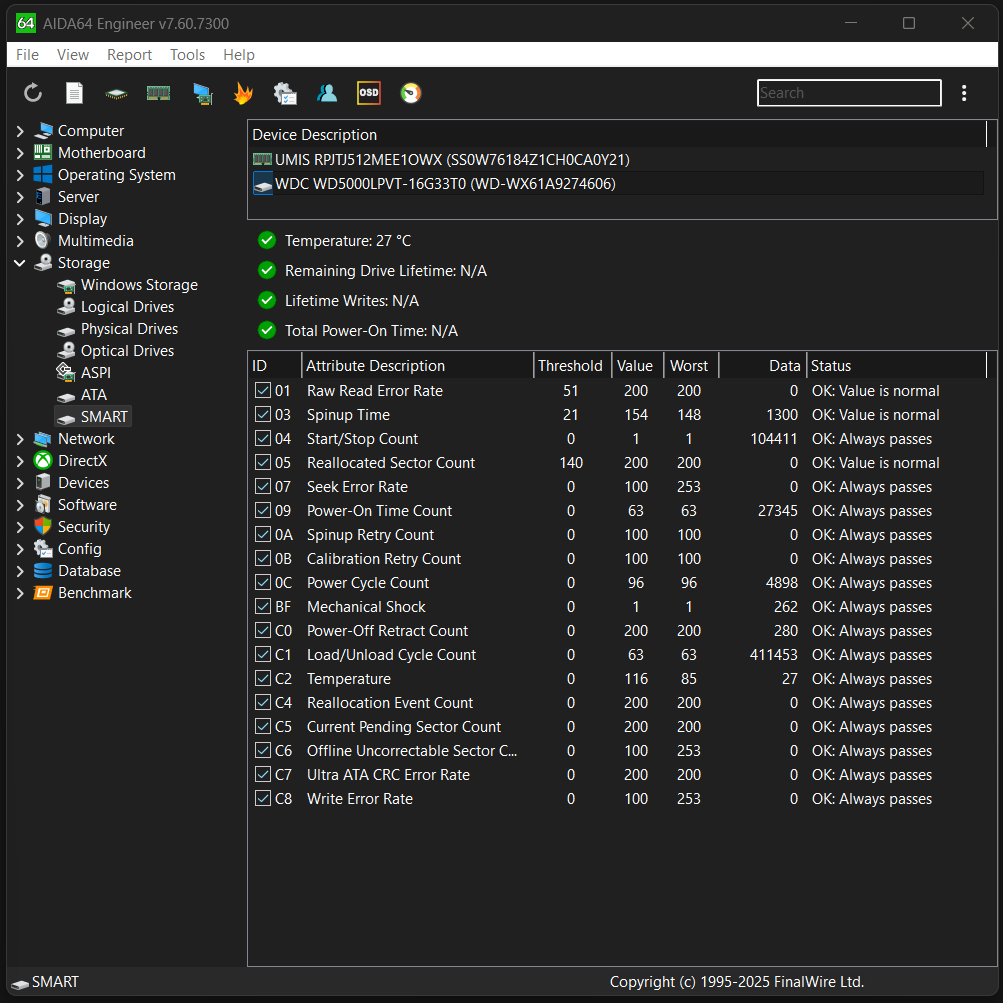Open the memory module benchmark icon
The image size is (1003, 1003).
pyautogui.click(x=158, y=93)
